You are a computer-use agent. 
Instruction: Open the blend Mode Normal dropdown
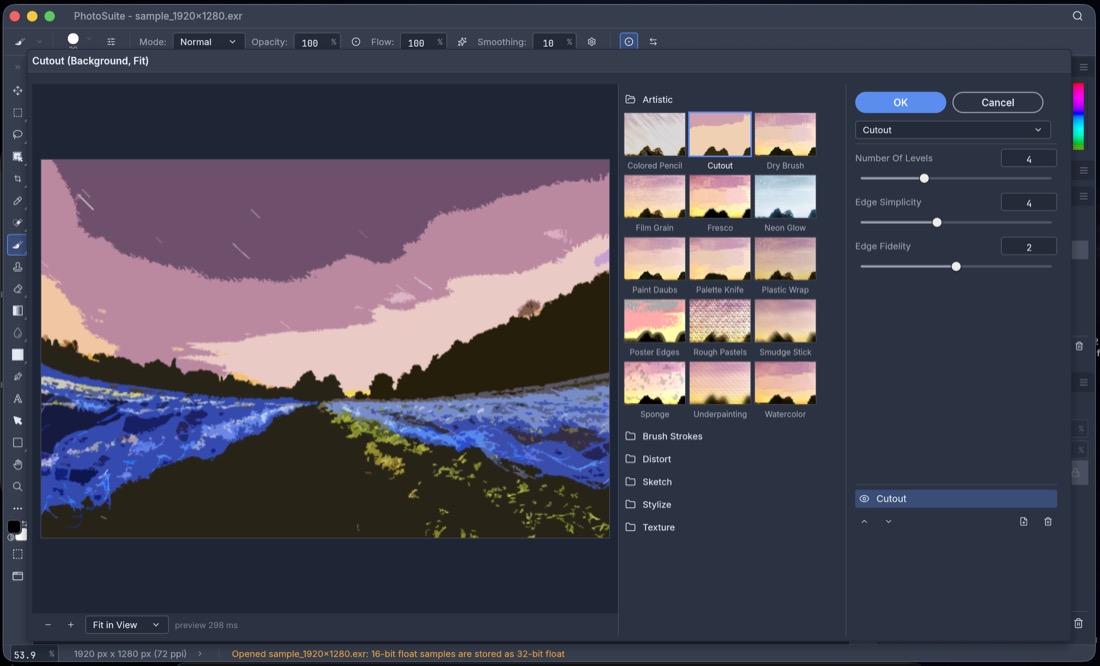tap(208, 42)
